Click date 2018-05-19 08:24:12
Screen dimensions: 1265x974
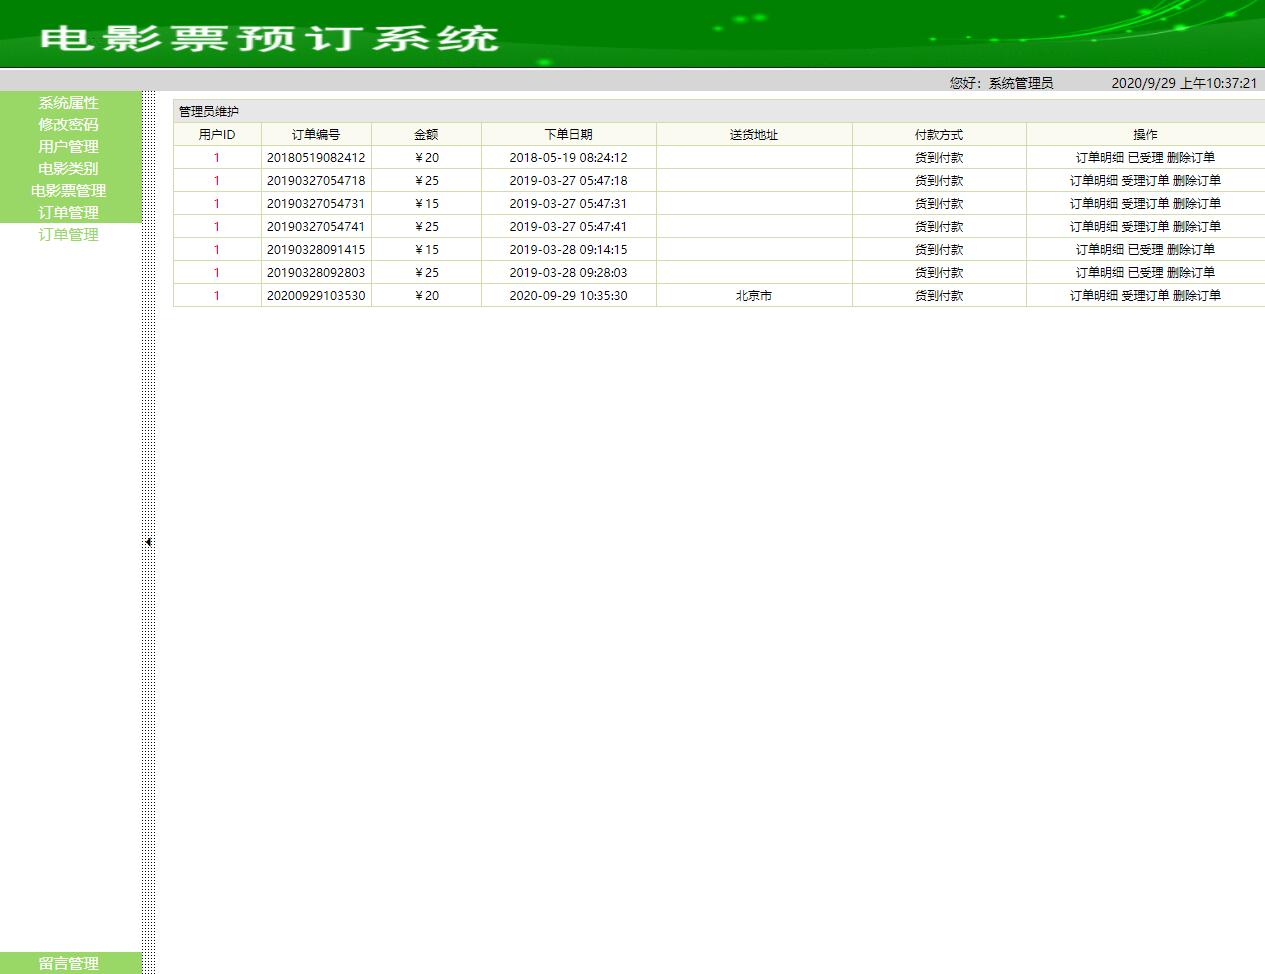(568, 158)
